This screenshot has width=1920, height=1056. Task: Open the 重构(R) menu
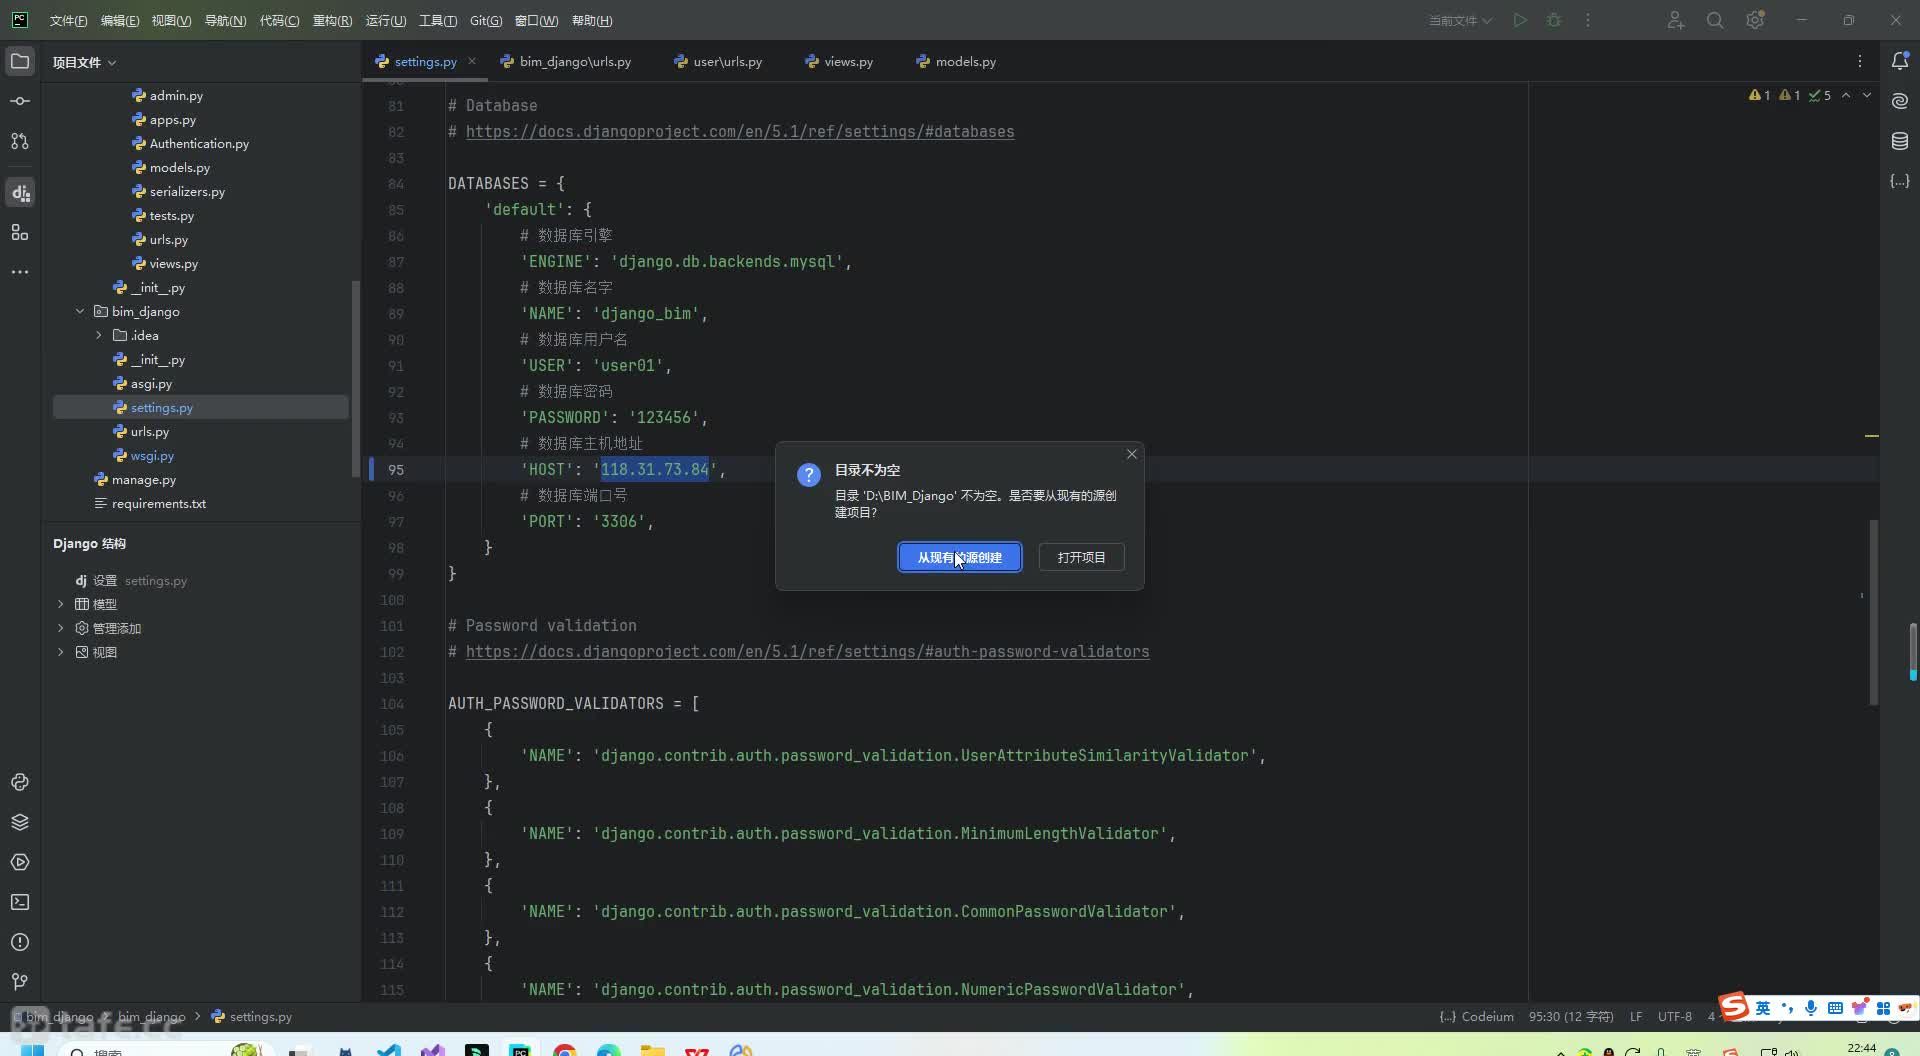click(x=332, y=20)
